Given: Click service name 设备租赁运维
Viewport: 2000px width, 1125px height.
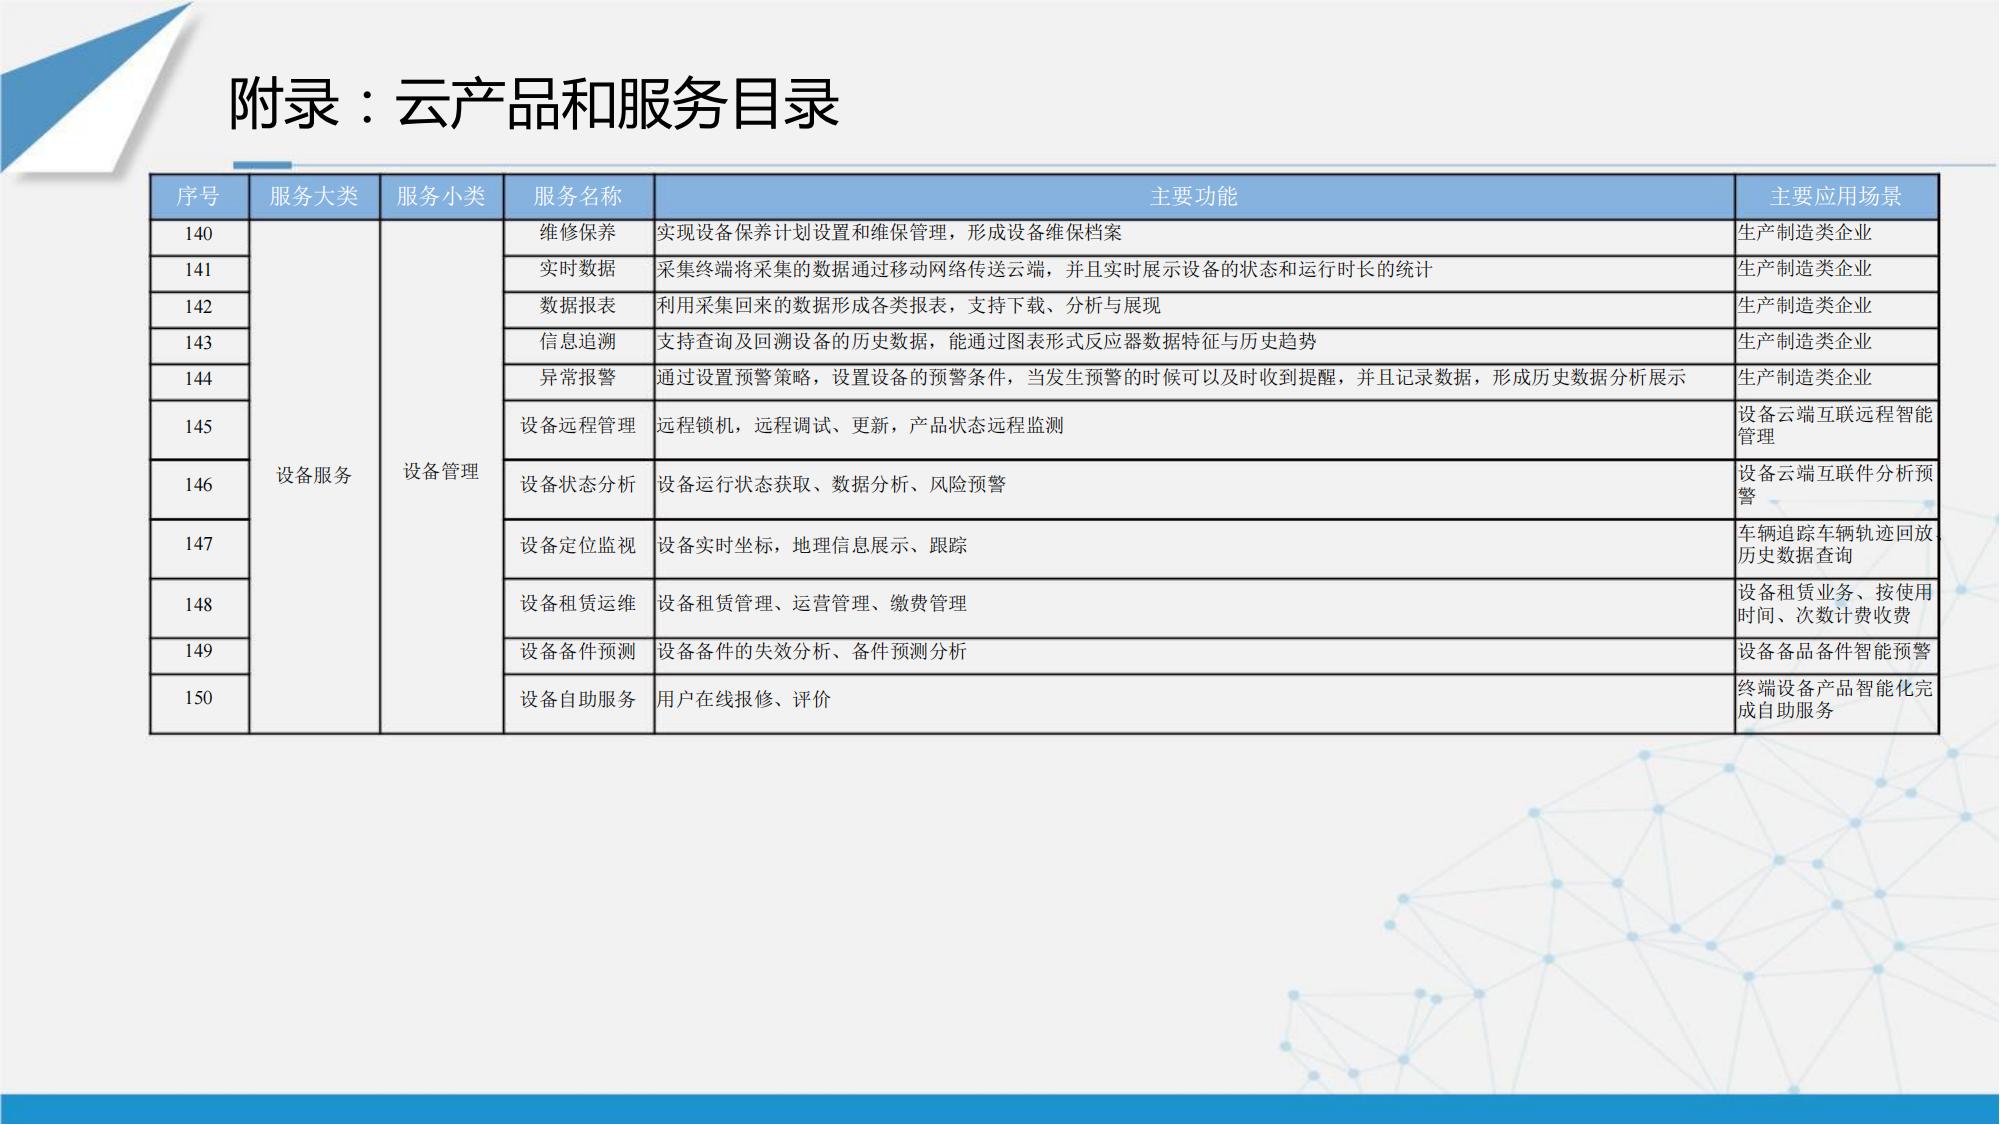Looking at the screenshot, I should point(578,604).
